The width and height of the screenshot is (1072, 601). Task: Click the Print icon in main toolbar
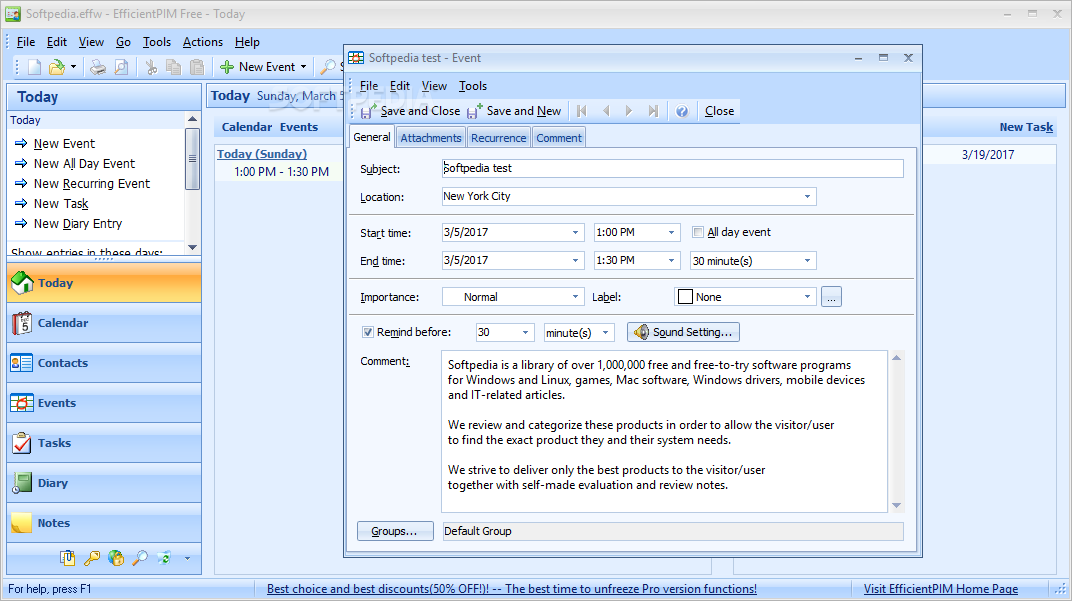tap(98, 66)
